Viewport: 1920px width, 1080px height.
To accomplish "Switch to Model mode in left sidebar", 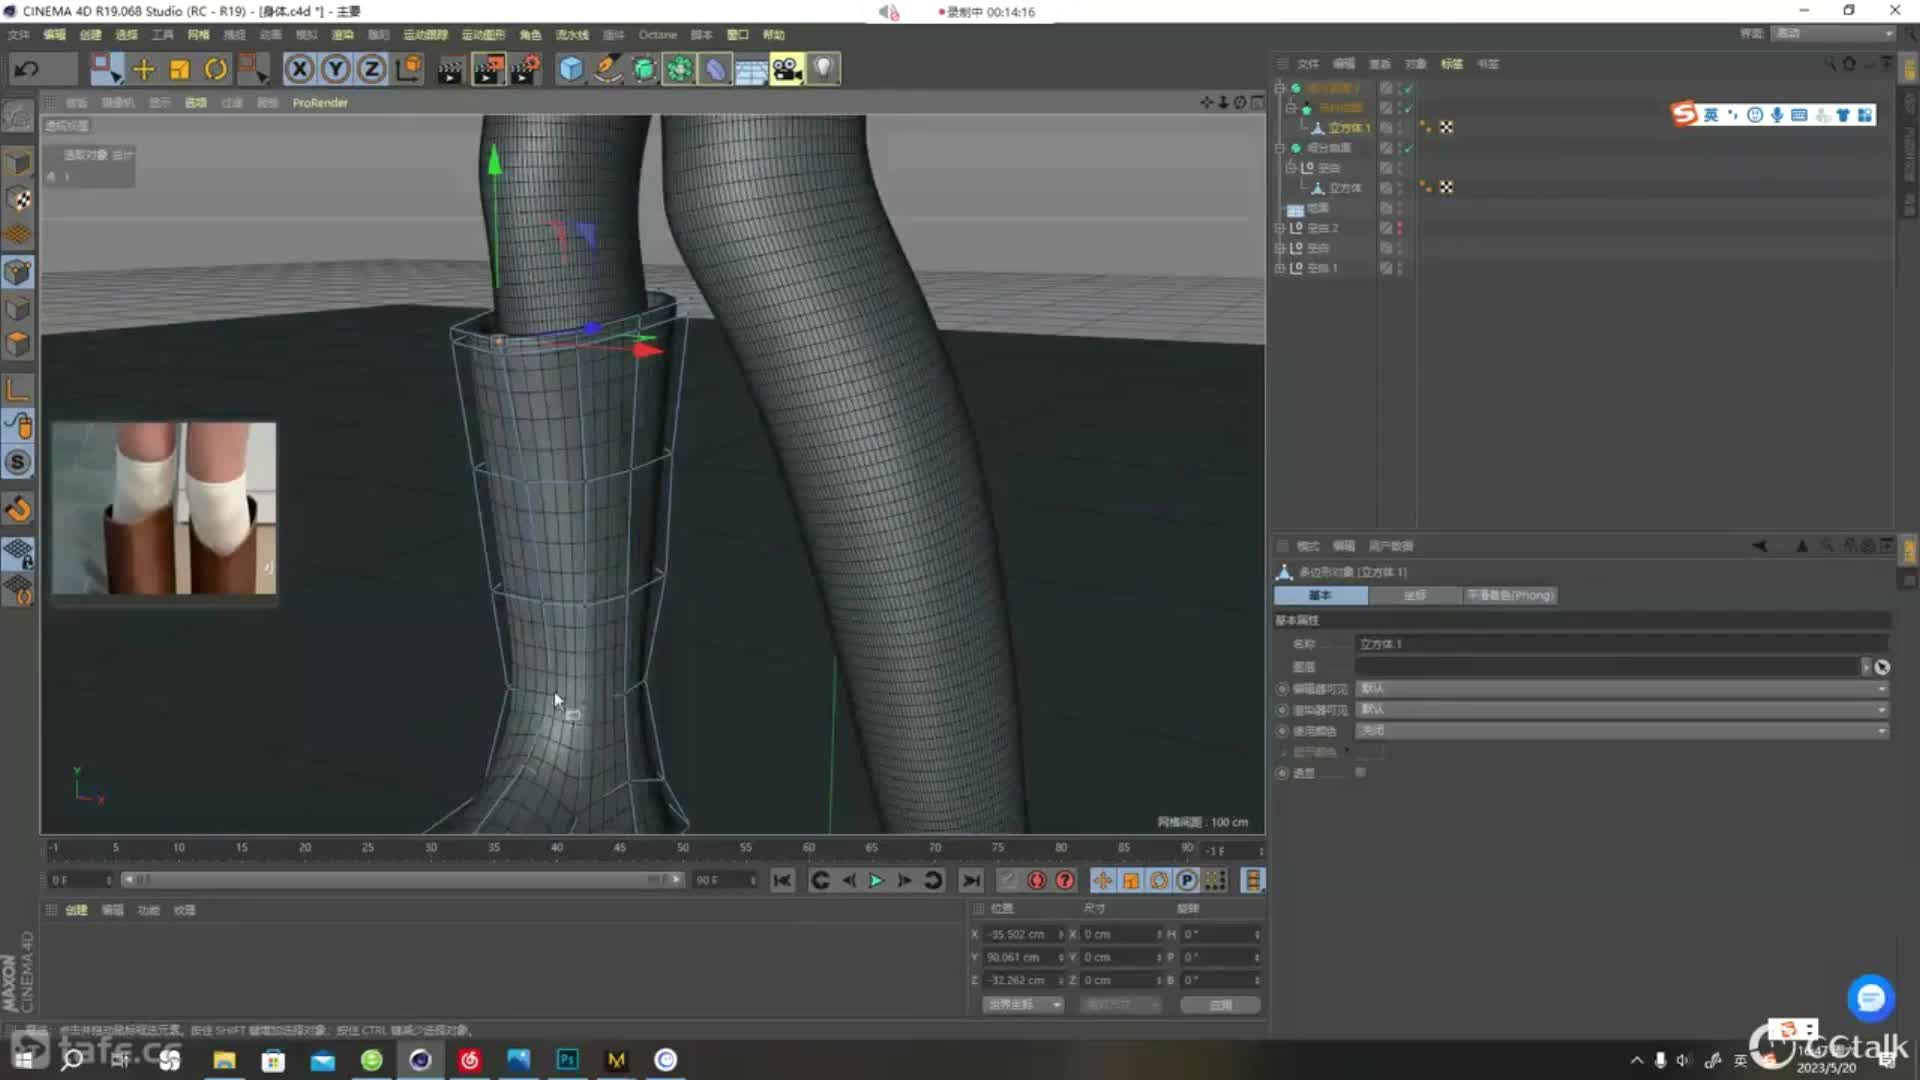I will (18, 162).
